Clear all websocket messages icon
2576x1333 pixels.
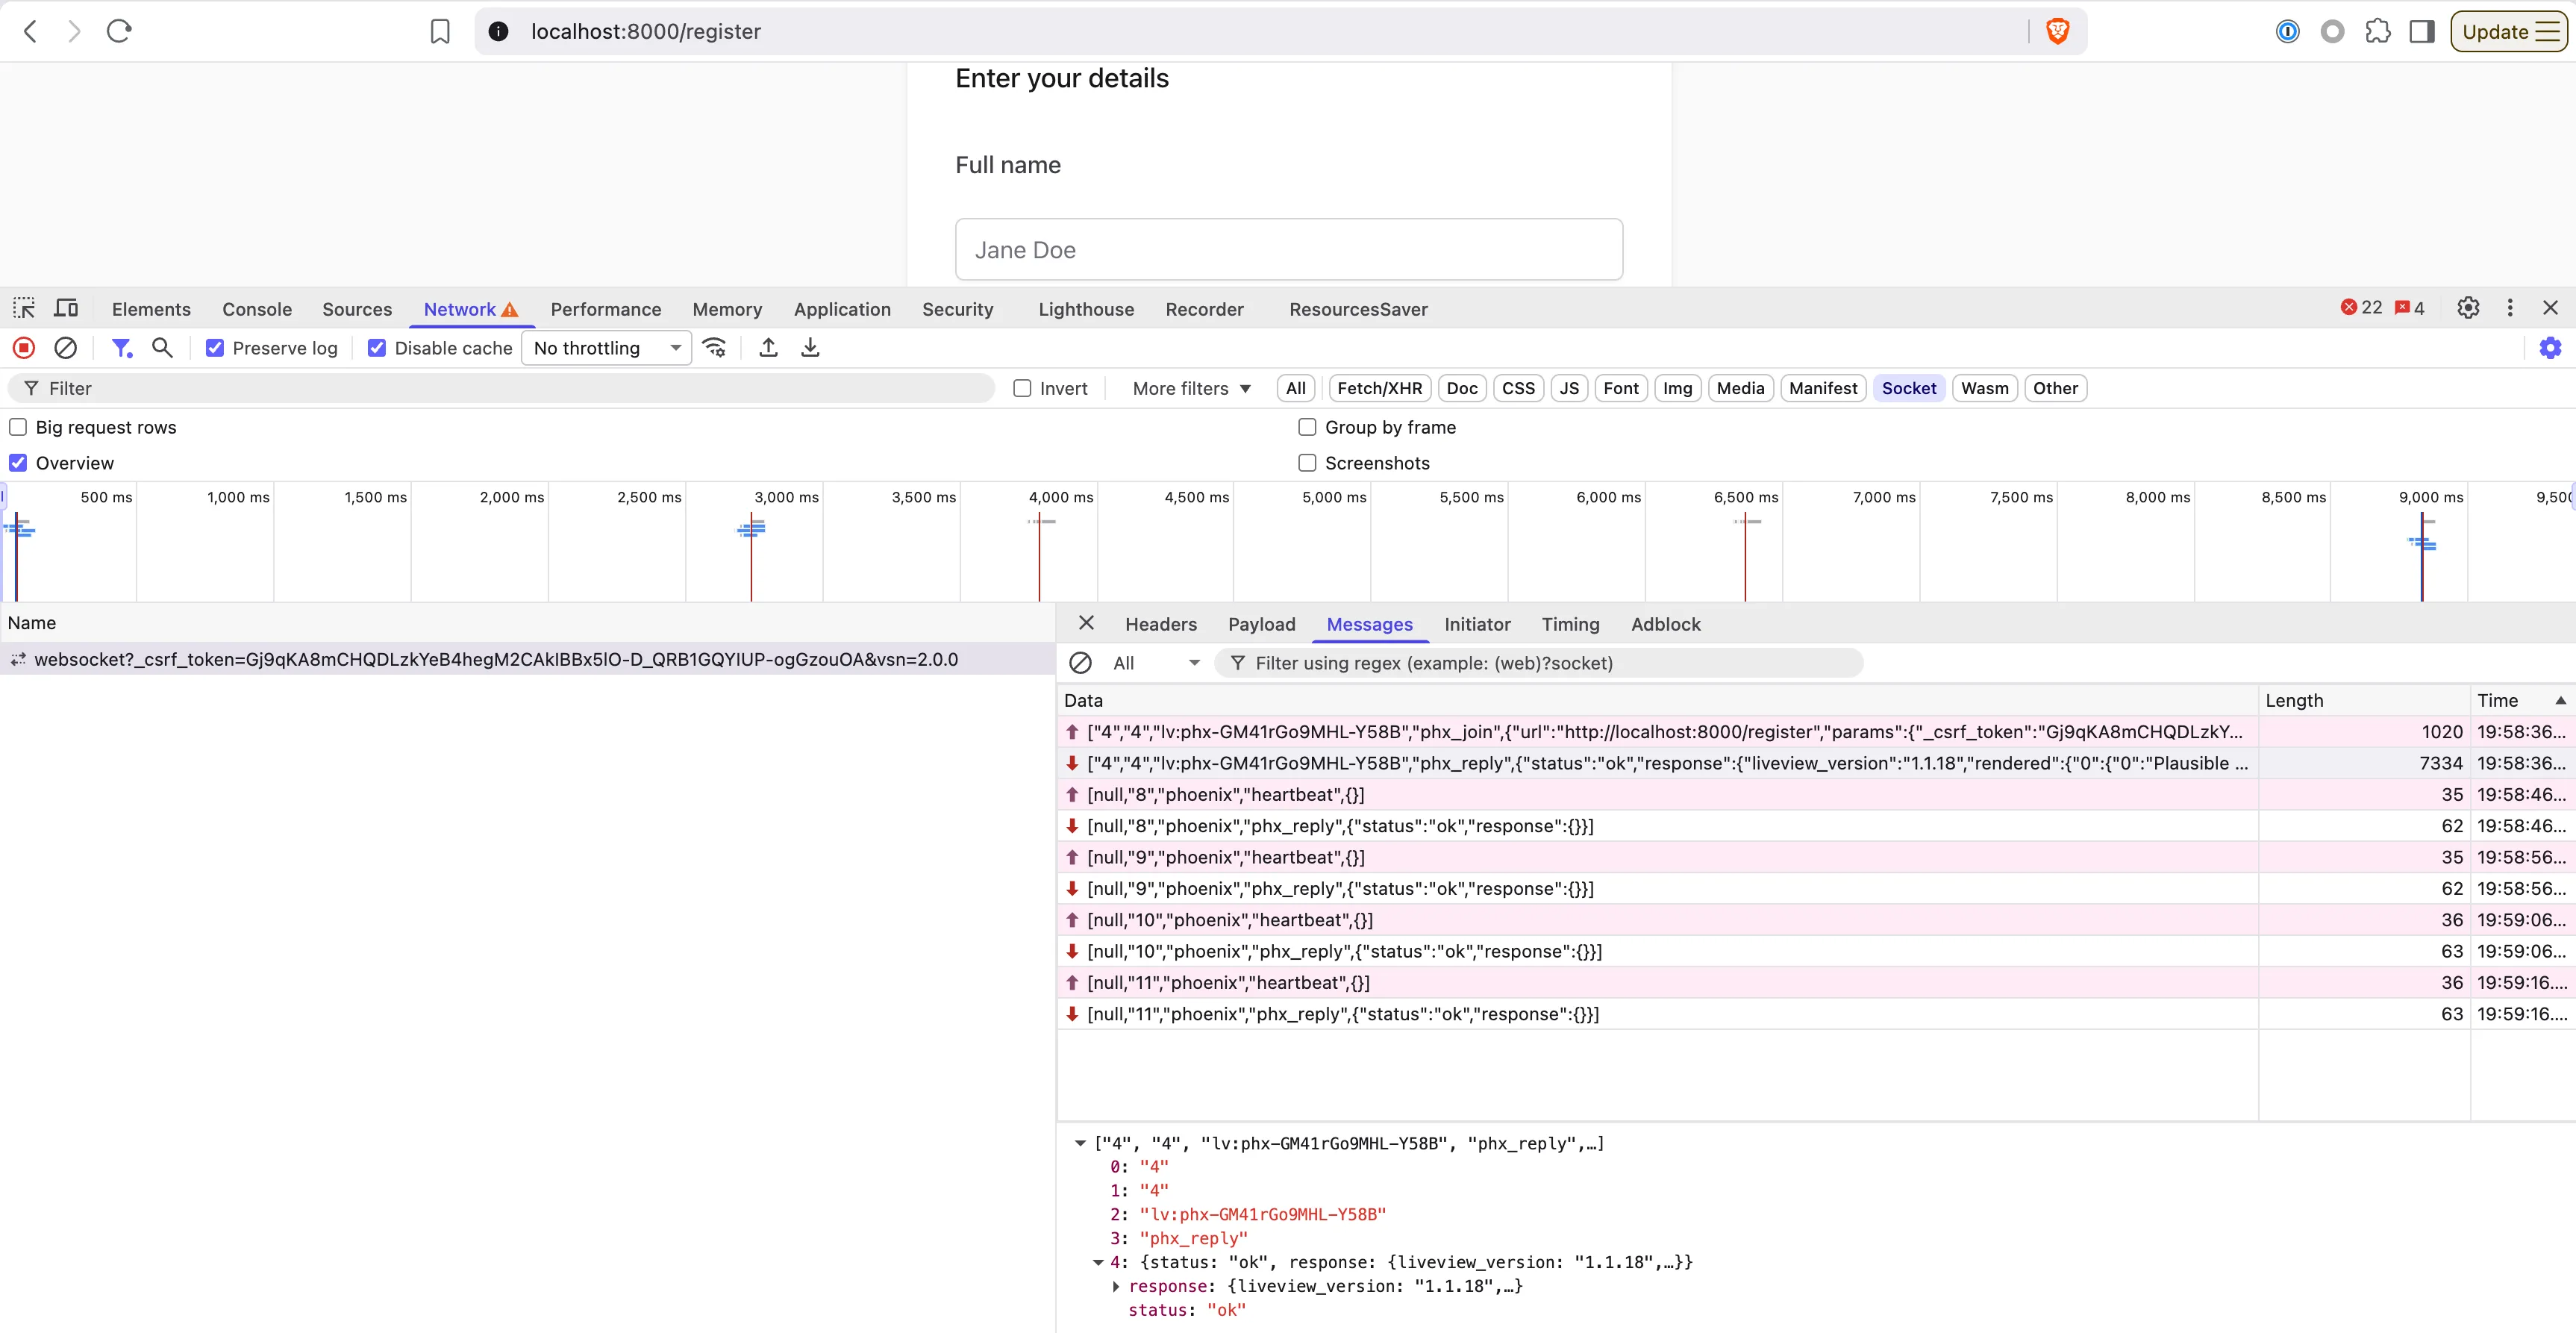[1080, 663]
